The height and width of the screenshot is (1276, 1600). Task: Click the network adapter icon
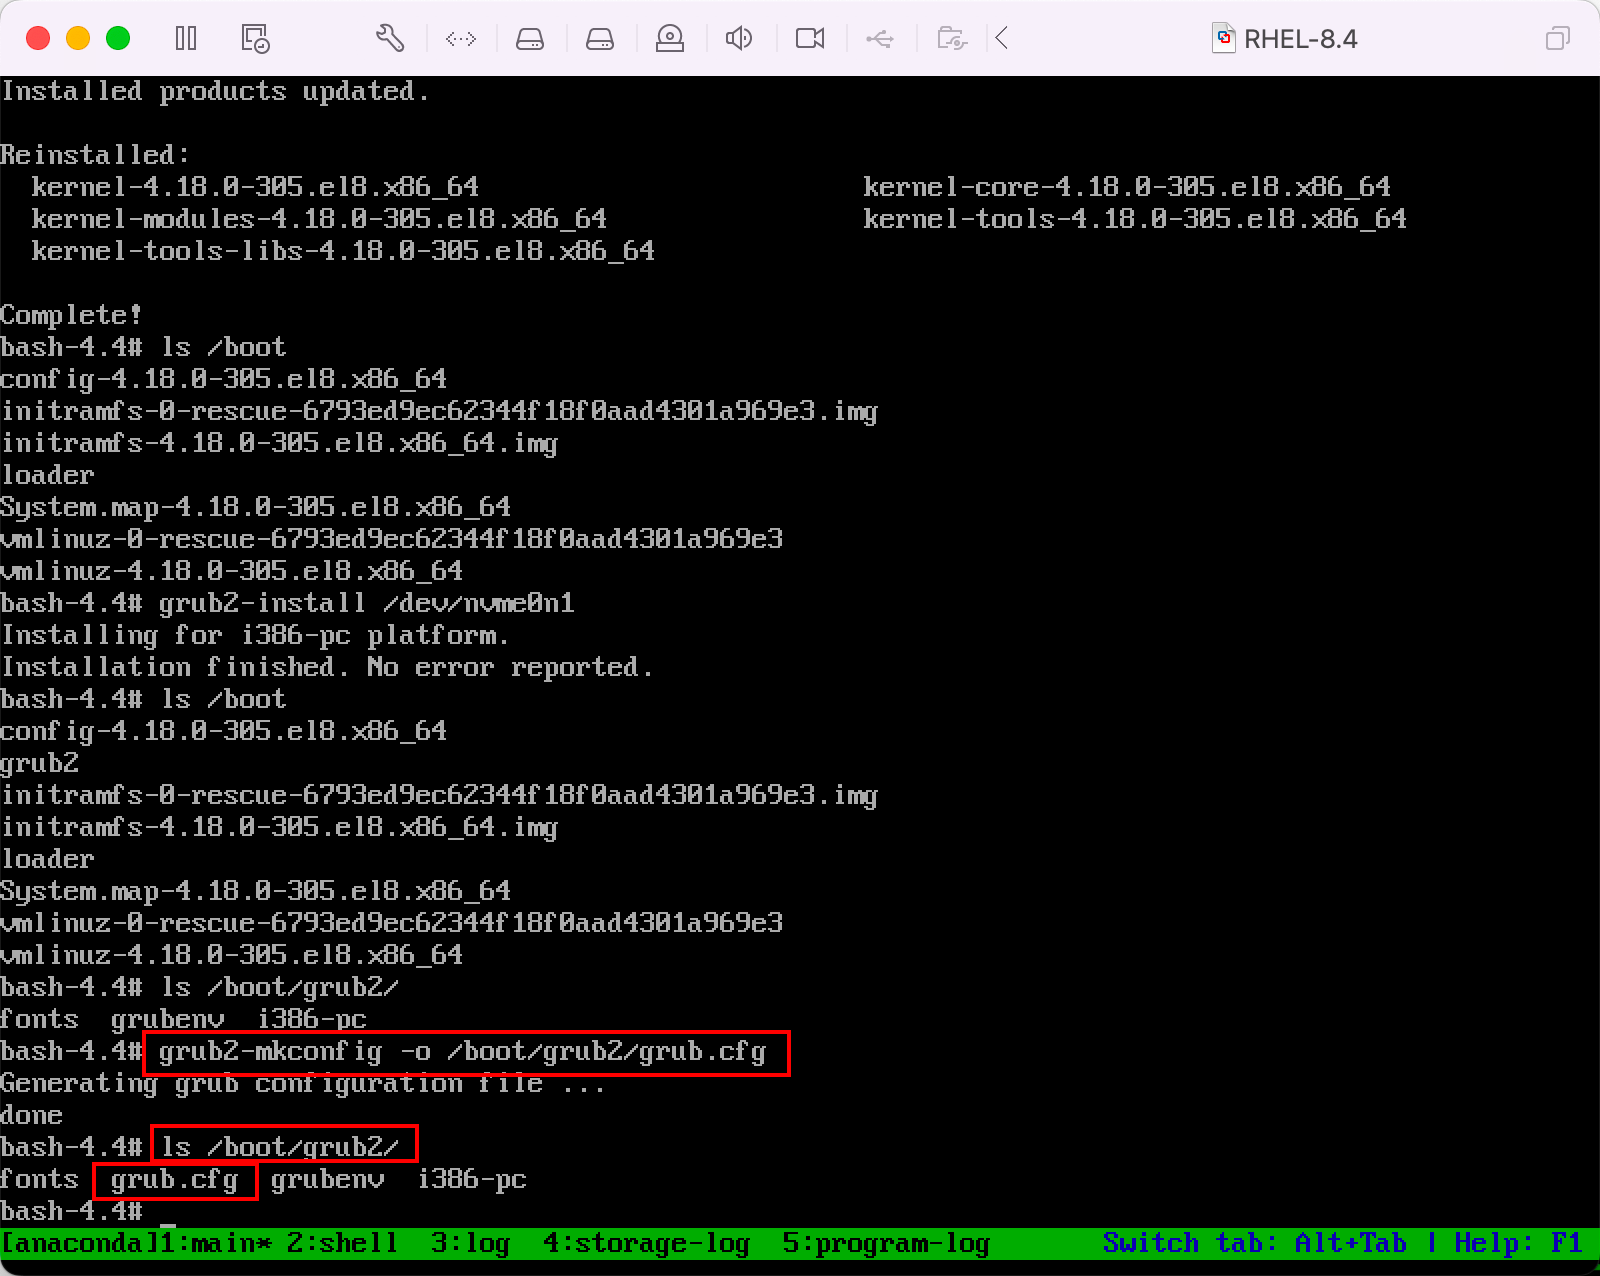461,39
